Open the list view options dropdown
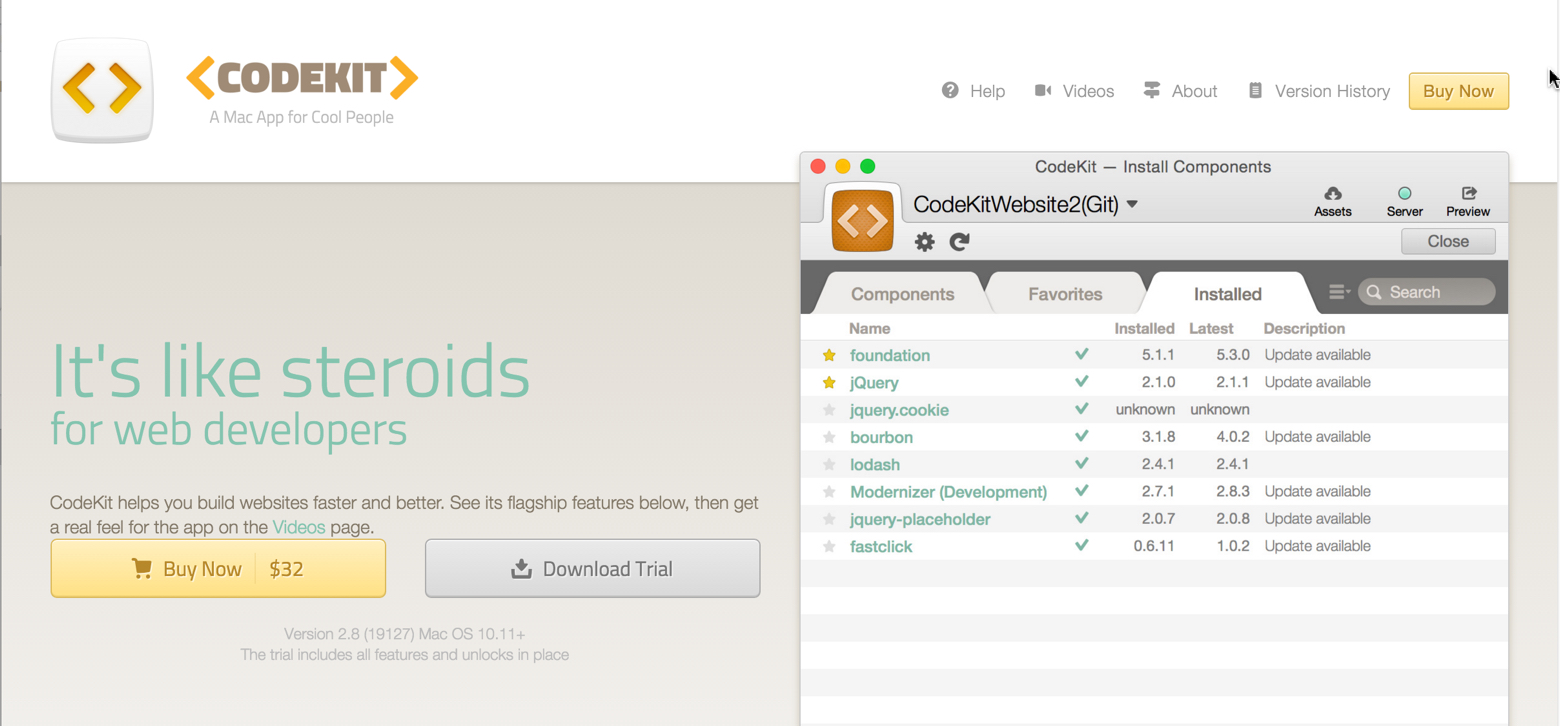The width and height of the screenshot is (1560, 726). (1339, 292)
